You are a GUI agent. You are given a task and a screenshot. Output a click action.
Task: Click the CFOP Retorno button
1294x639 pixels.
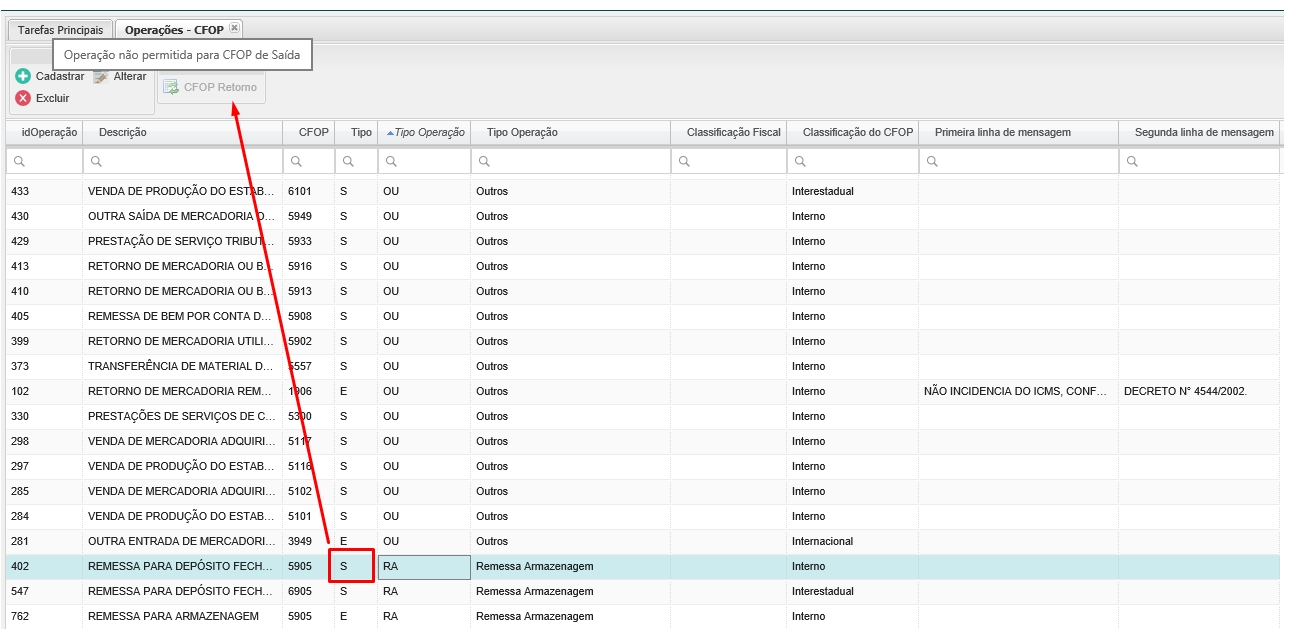[211, 87]
